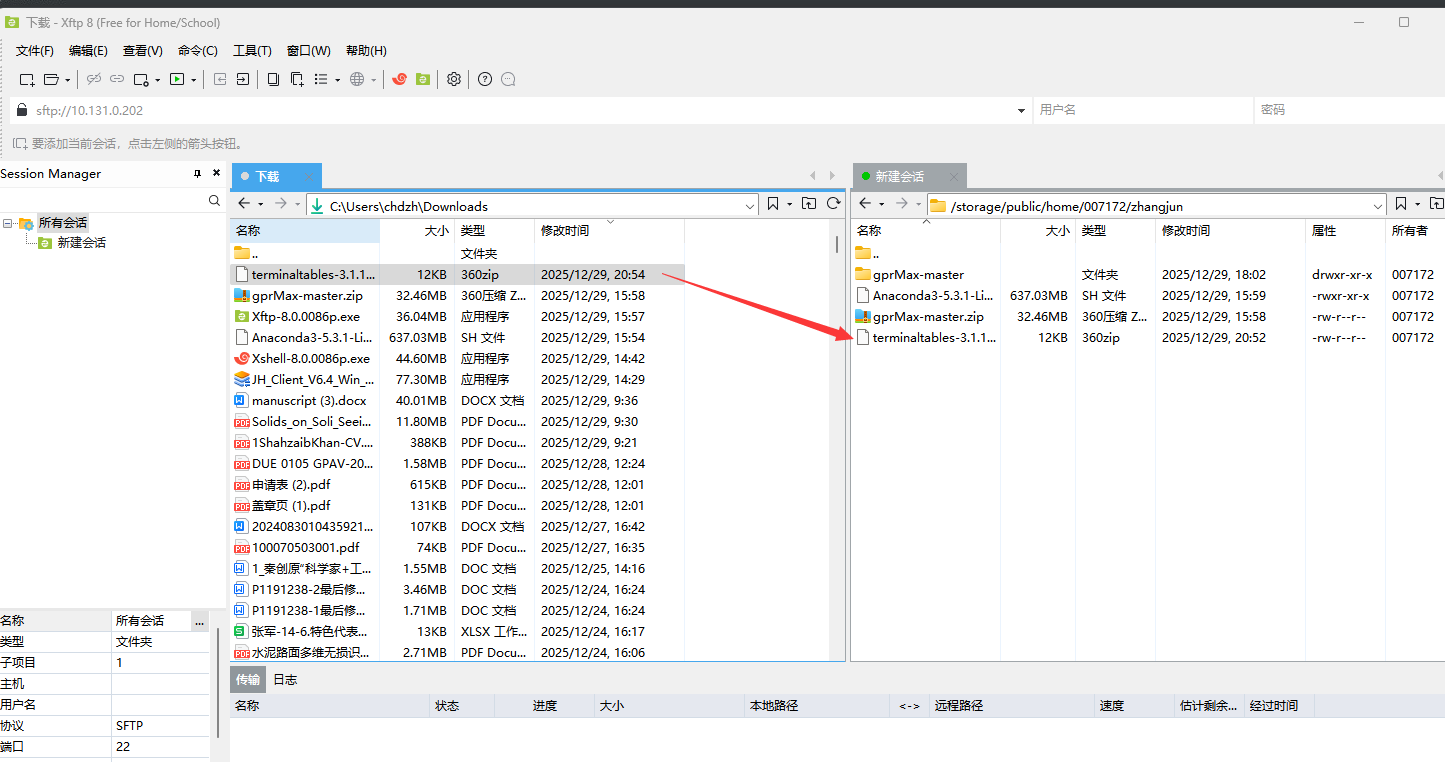Expand the local path C:\Users\chdzh\Downloads dropdown
The width and height of the screenshot is (1445, 762).
point(751,206)
